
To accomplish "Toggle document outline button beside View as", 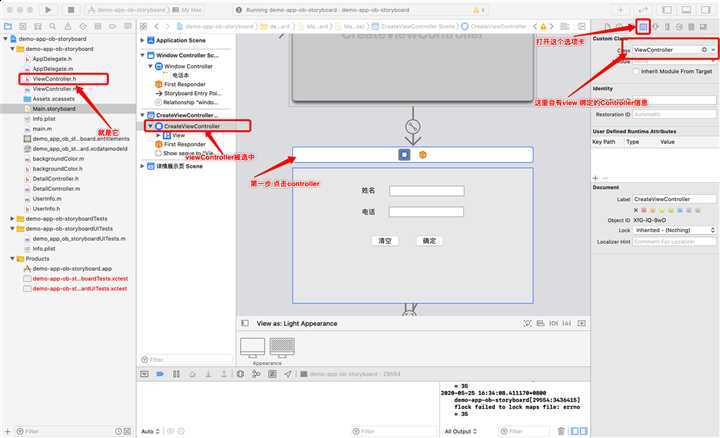I will [245, 323].
